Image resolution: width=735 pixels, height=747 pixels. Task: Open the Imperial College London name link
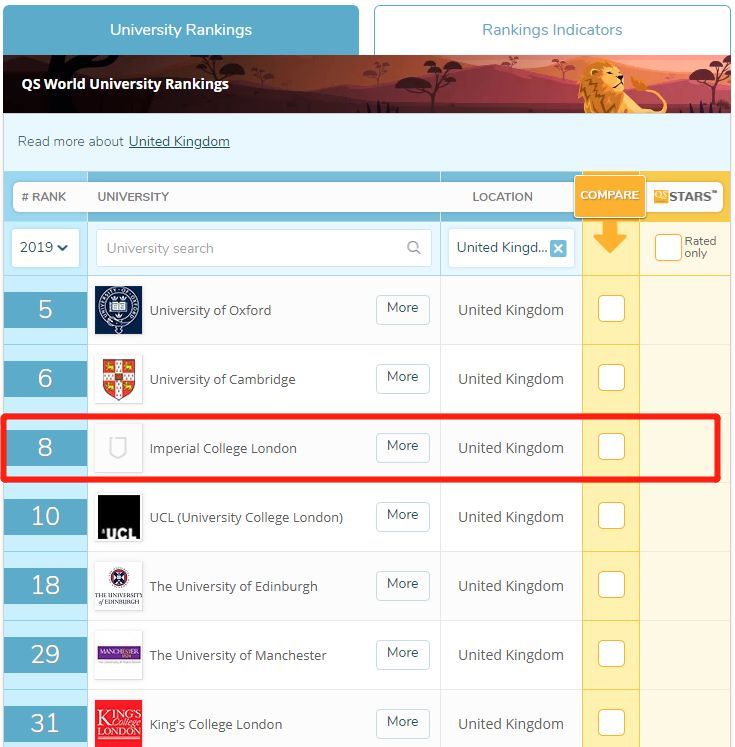(x=223, y=448)
